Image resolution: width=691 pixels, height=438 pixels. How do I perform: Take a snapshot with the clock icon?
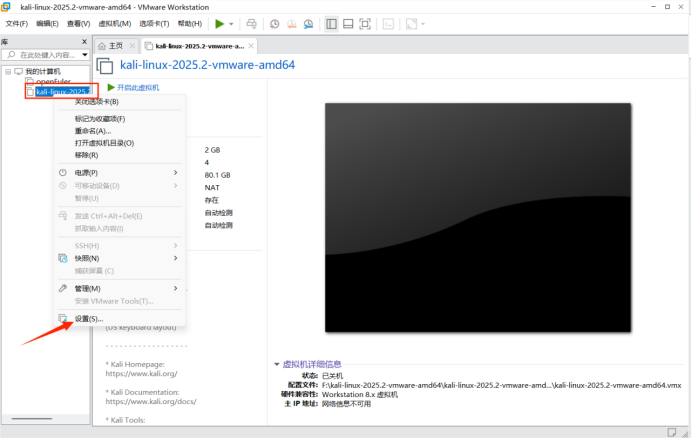point(275,24)
